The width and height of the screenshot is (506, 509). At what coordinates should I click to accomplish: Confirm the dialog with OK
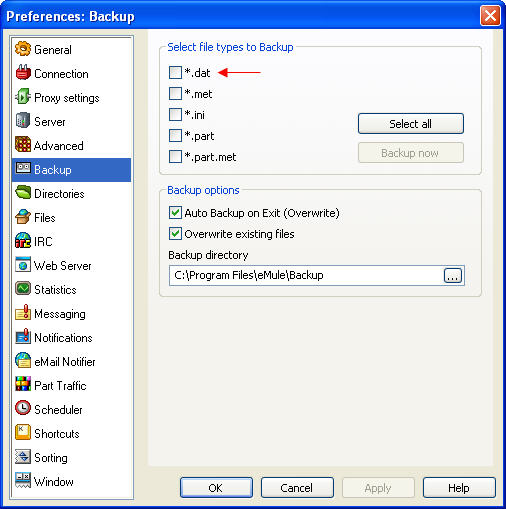click(x=216, y=488)
